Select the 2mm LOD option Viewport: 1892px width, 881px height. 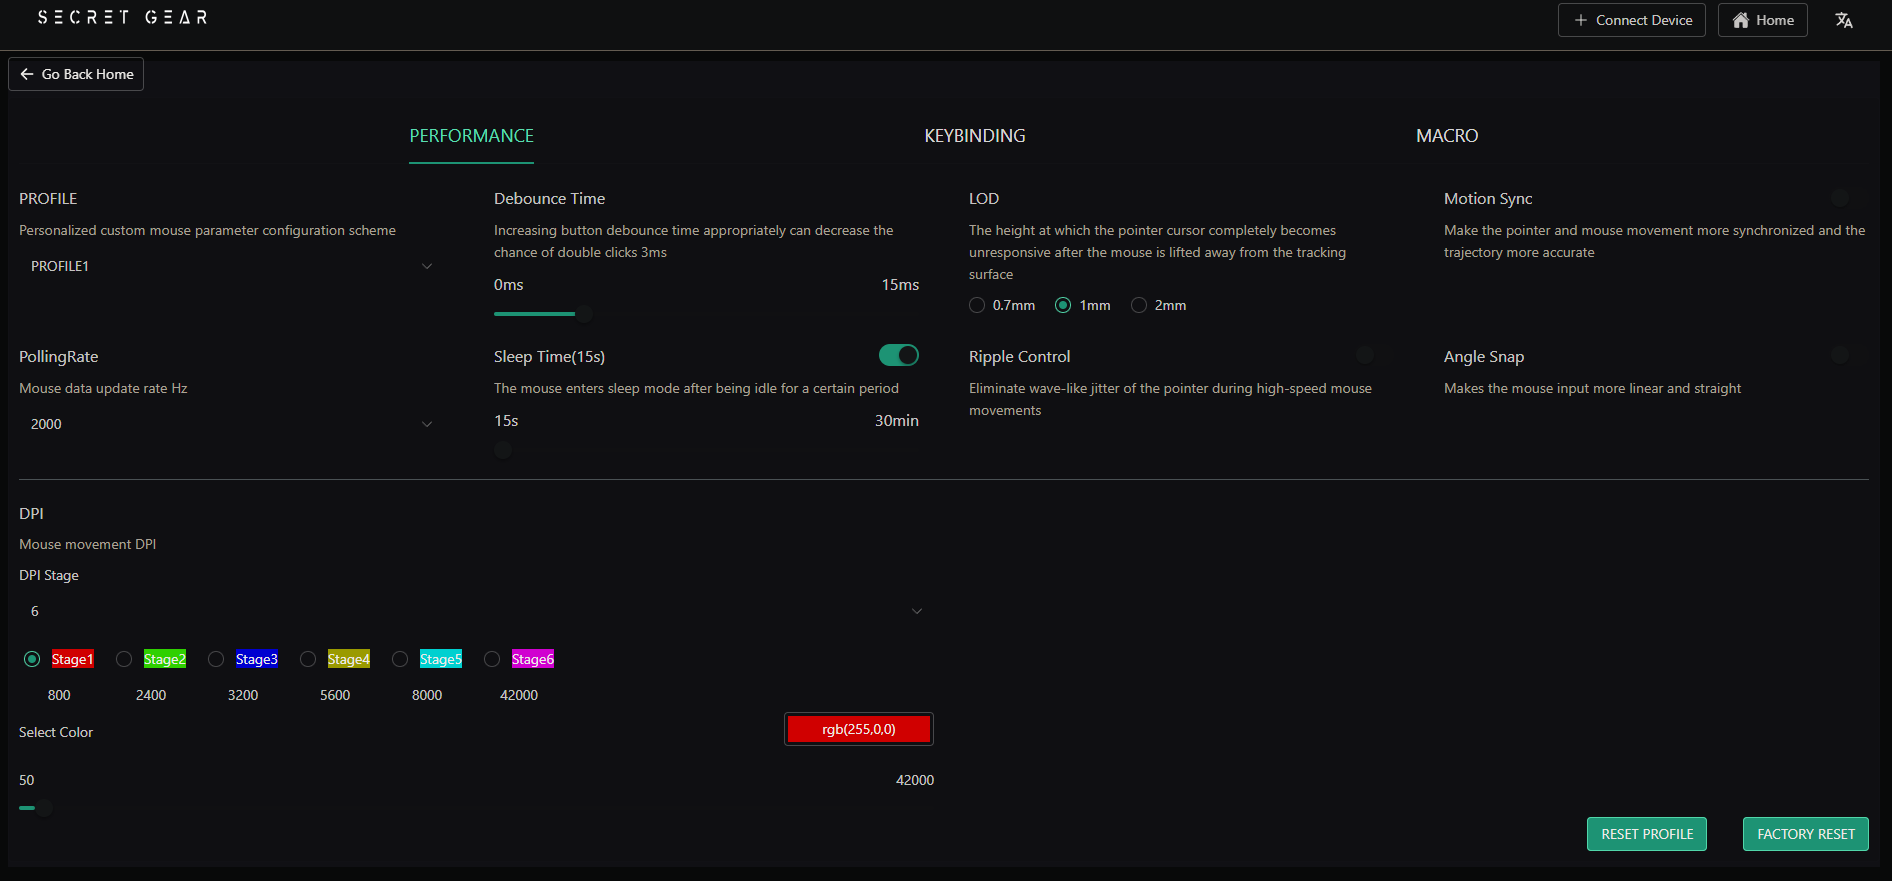tap(1139, 305)
